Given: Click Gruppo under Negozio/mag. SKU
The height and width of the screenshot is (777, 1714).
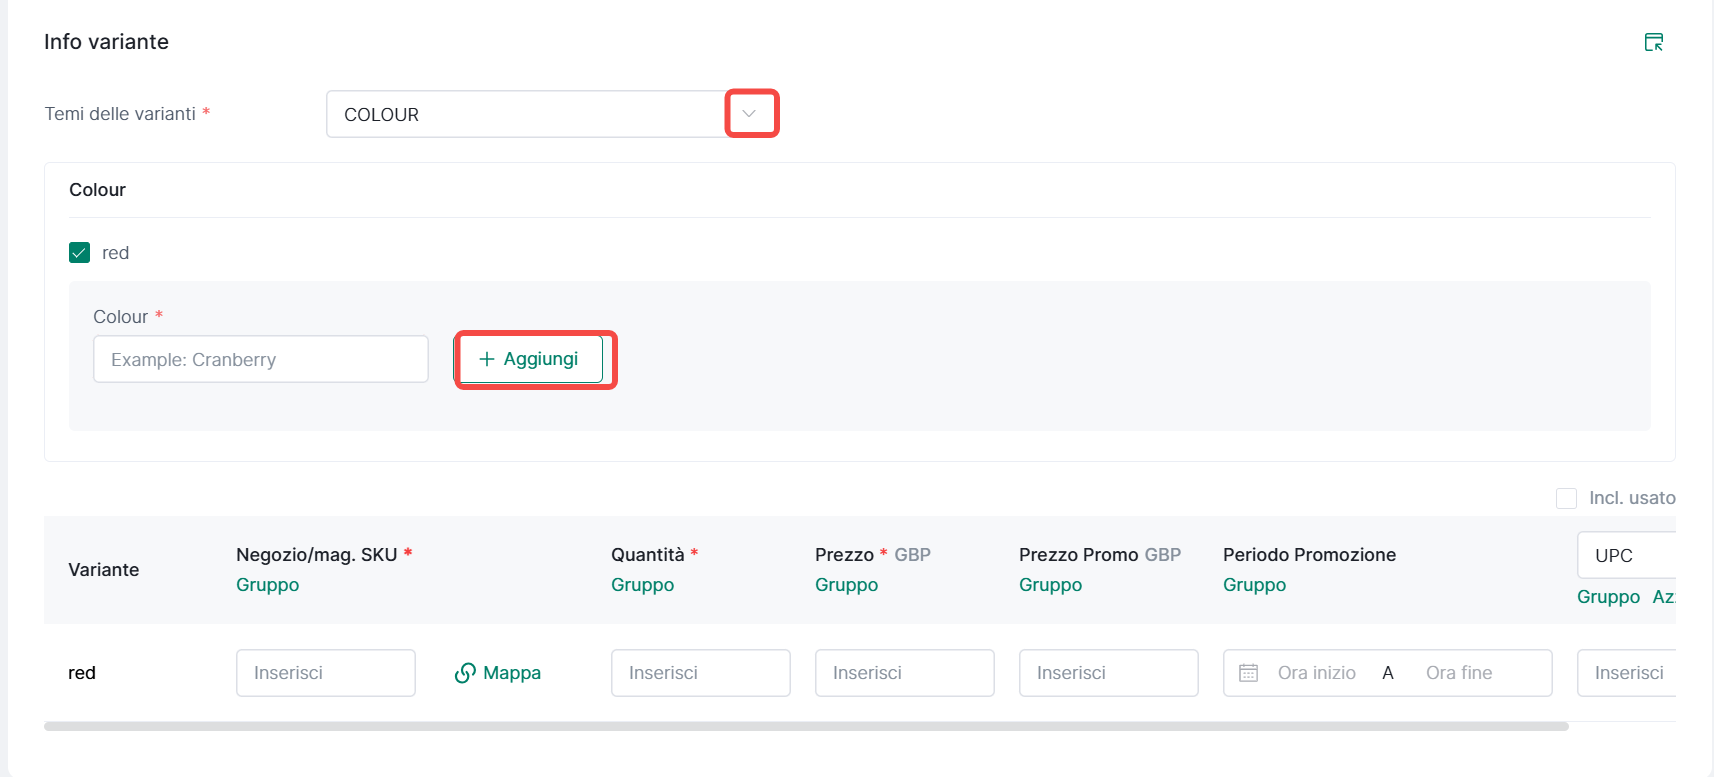Looking at the screenshot, I should point(267,585).
